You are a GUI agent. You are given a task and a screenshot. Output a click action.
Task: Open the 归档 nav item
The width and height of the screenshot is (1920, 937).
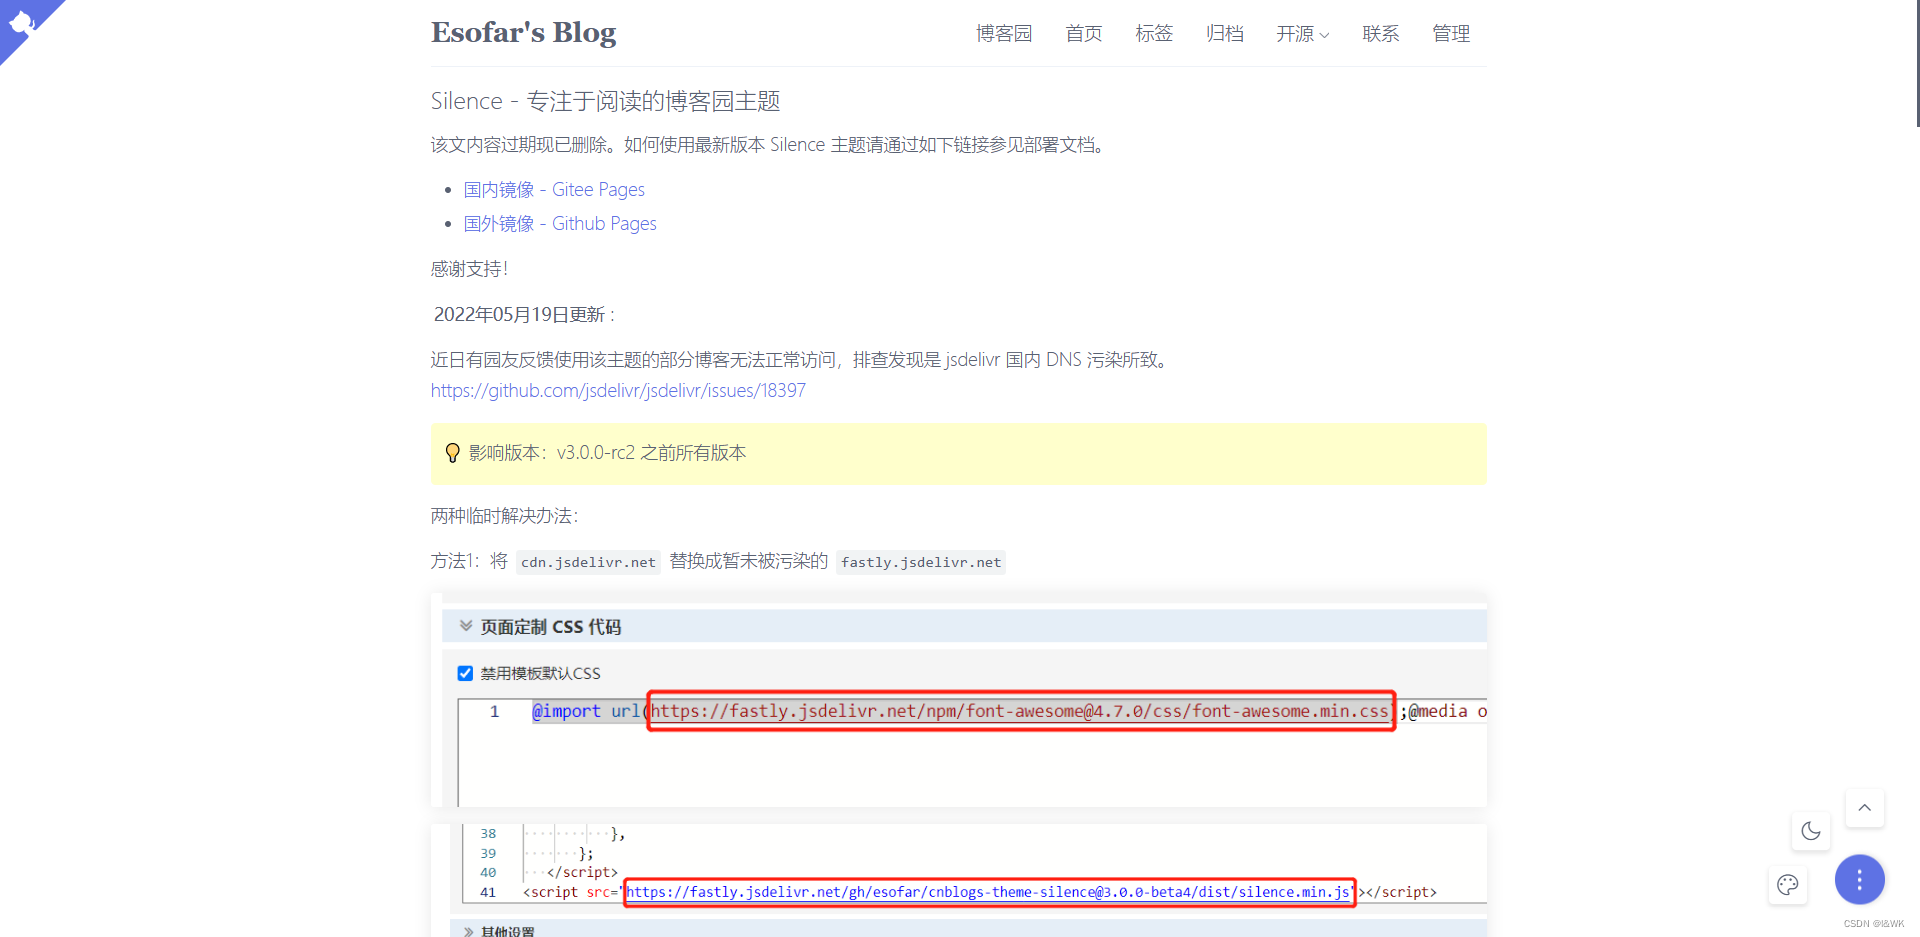1225,34
